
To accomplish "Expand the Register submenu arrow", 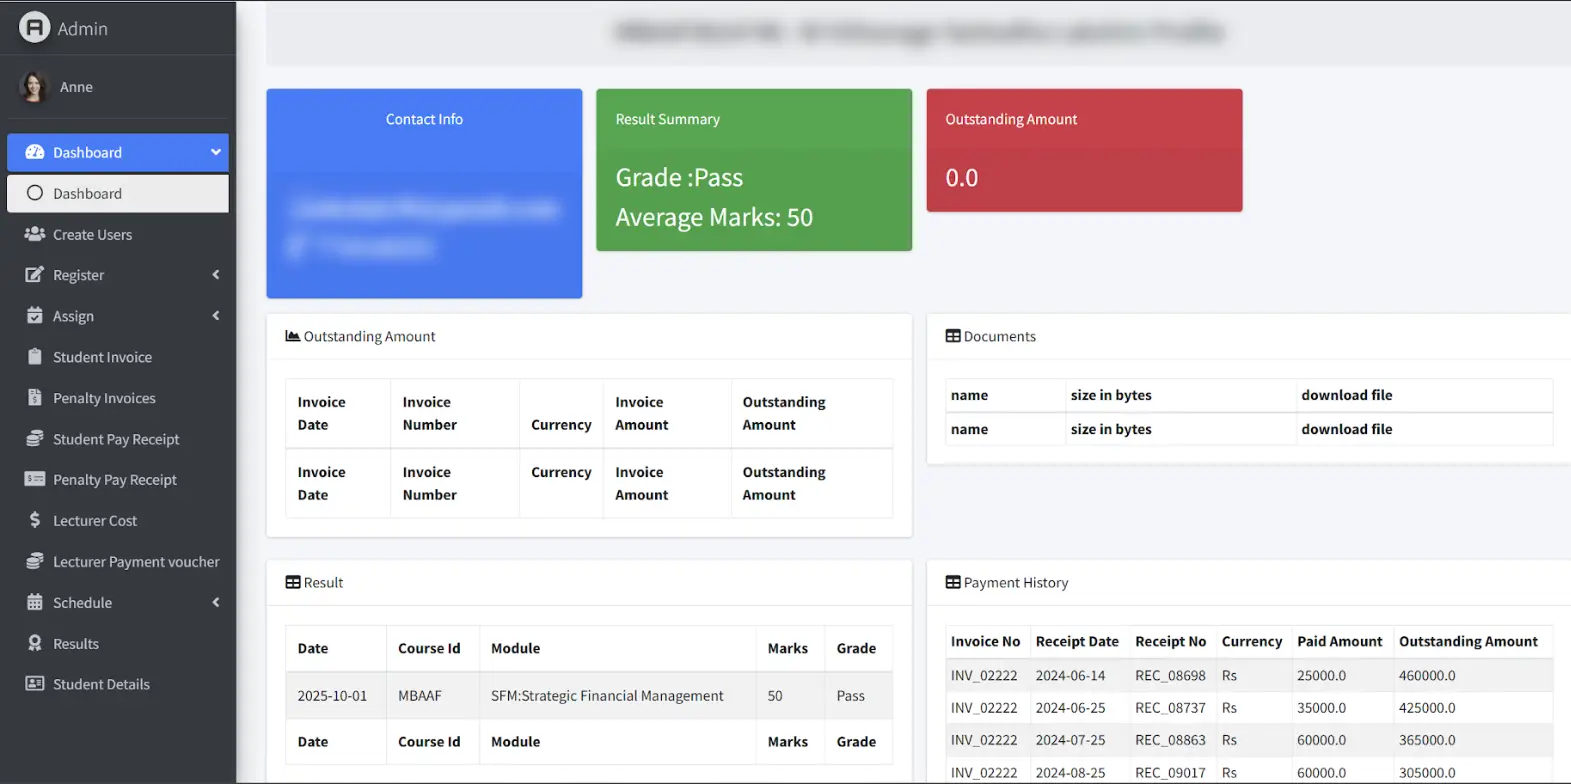I will pos(215,275).
